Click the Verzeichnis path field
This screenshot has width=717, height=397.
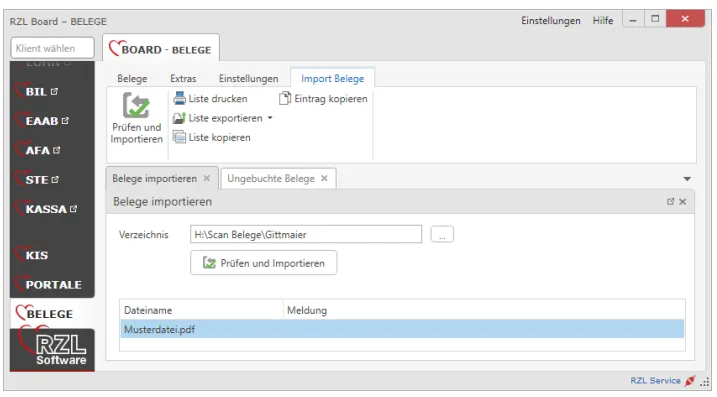[306, 234]
